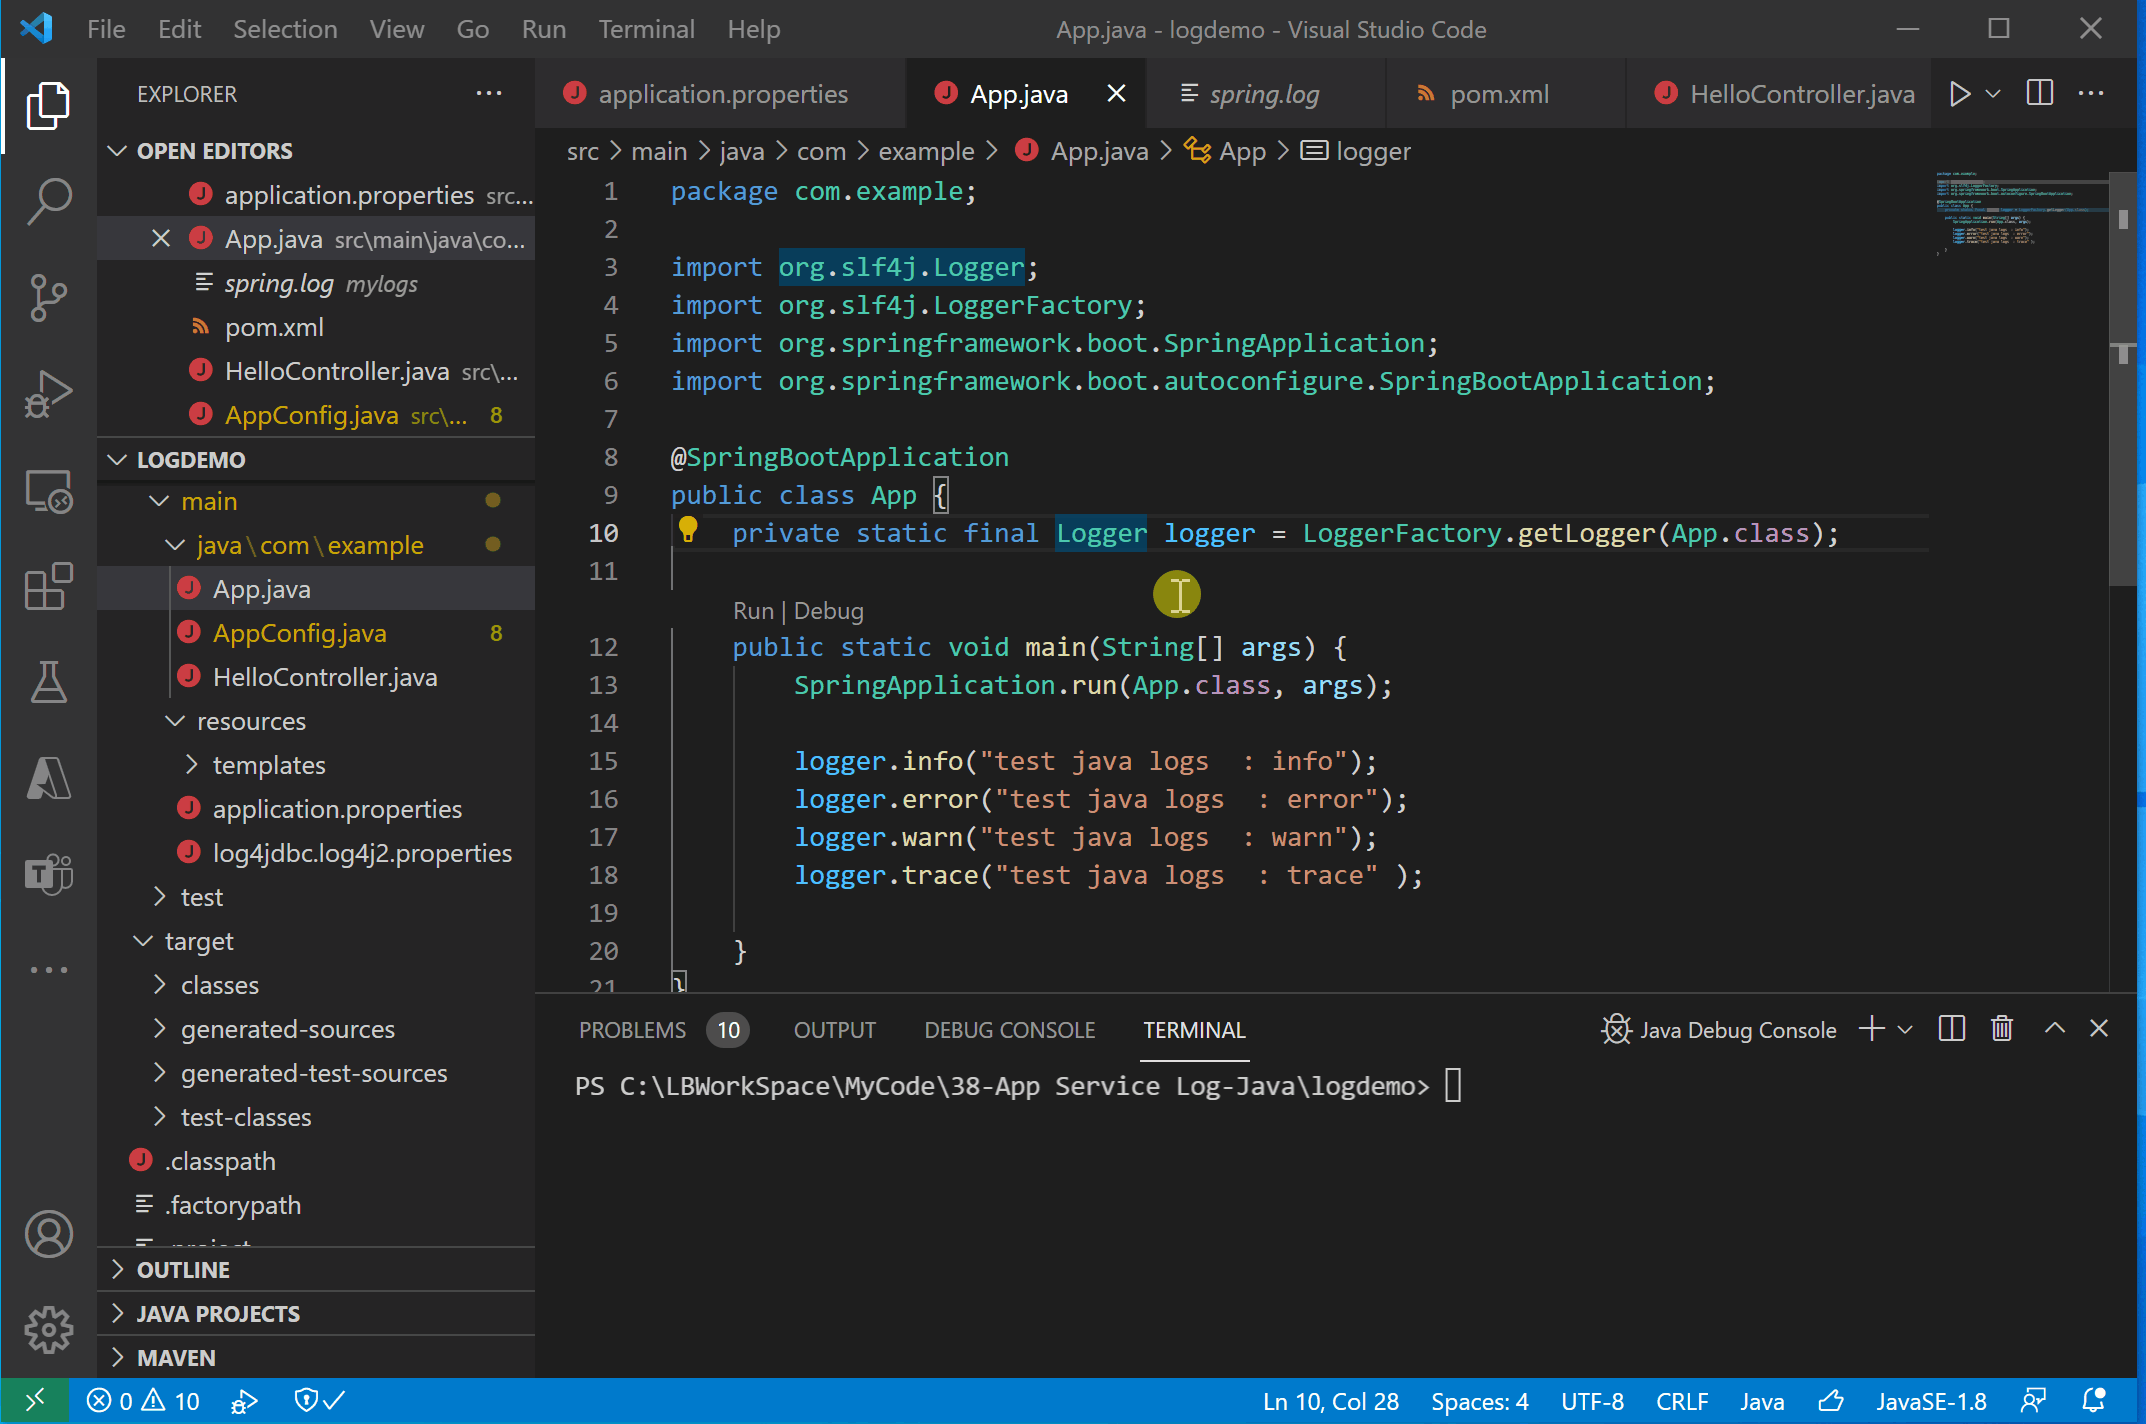Open the Search view in activity bar

[48, 201]
